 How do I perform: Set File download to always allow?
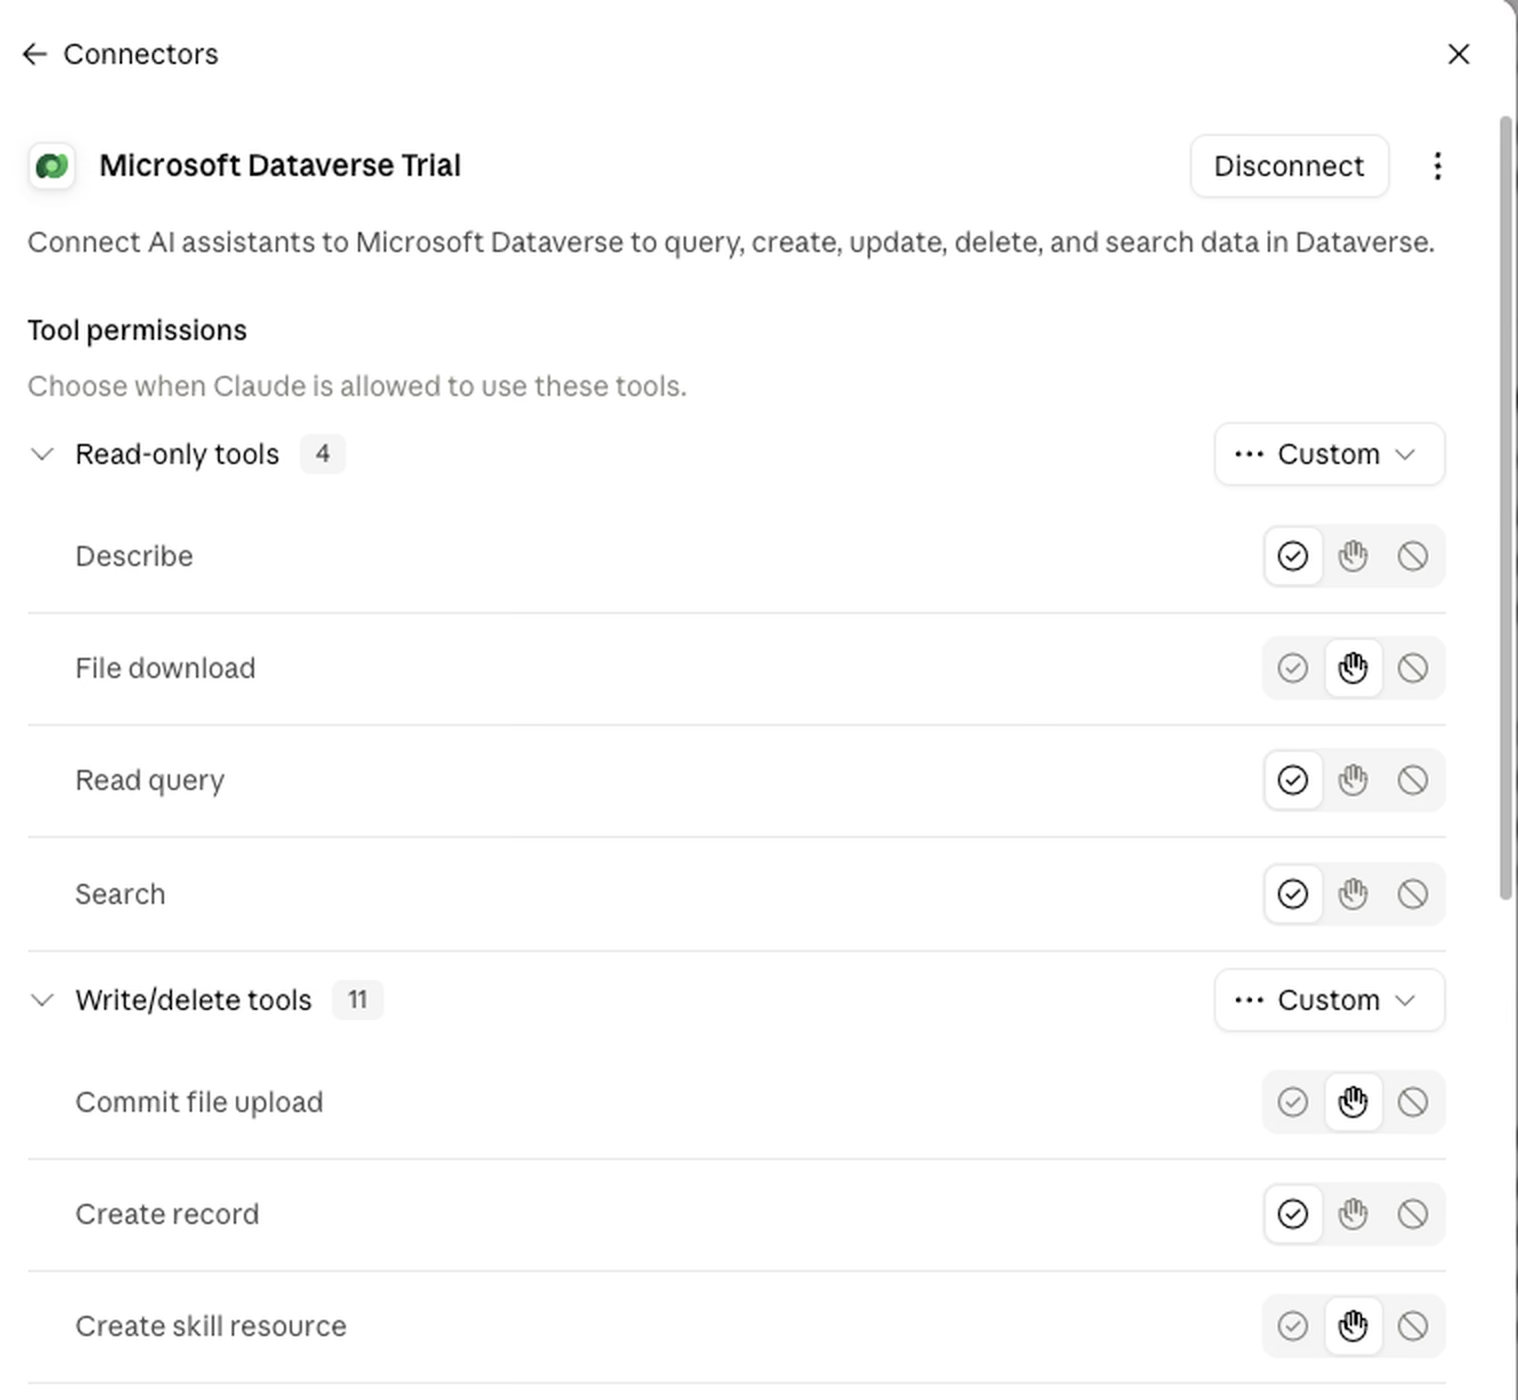(x=1293, y=668)
